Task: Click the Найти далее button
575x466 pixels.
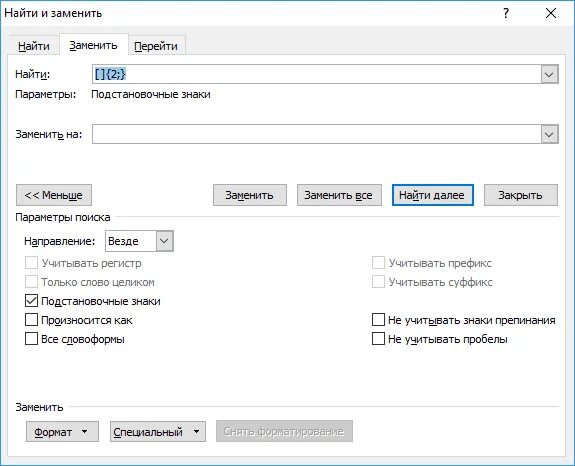Action: [432, 195]
